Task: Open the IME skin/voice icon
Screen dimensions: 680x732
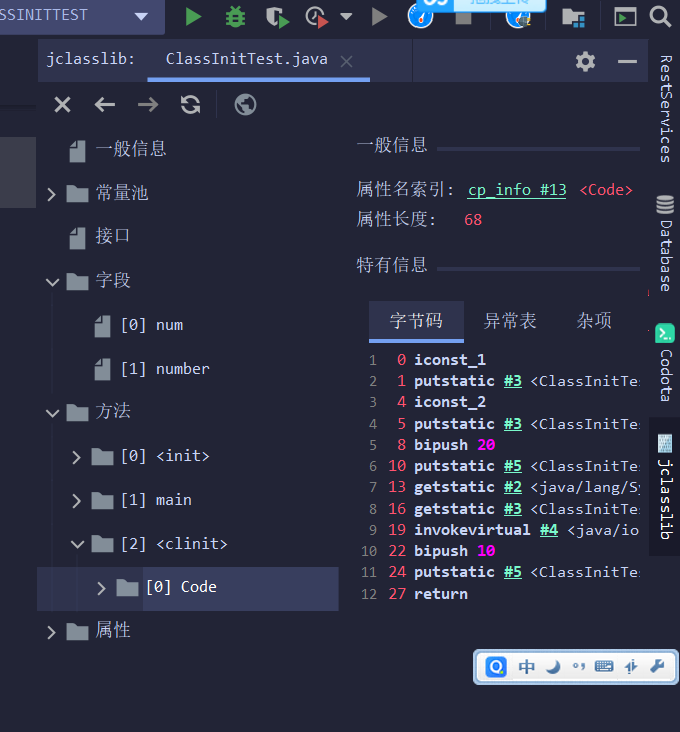Action: [x=631, y=667]
